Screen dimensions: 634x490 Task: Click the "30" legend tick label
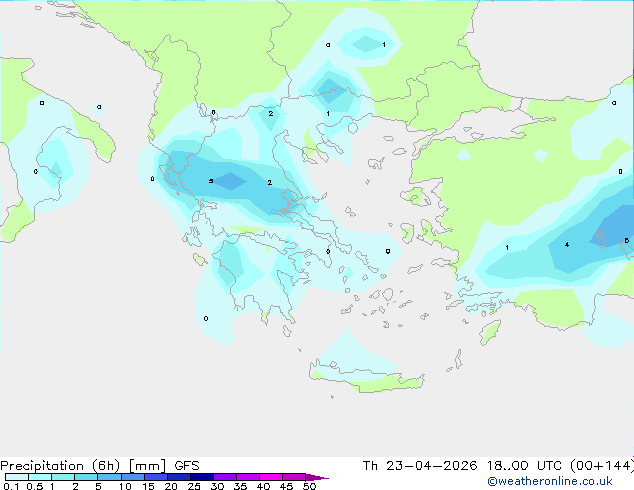point(217,486)
